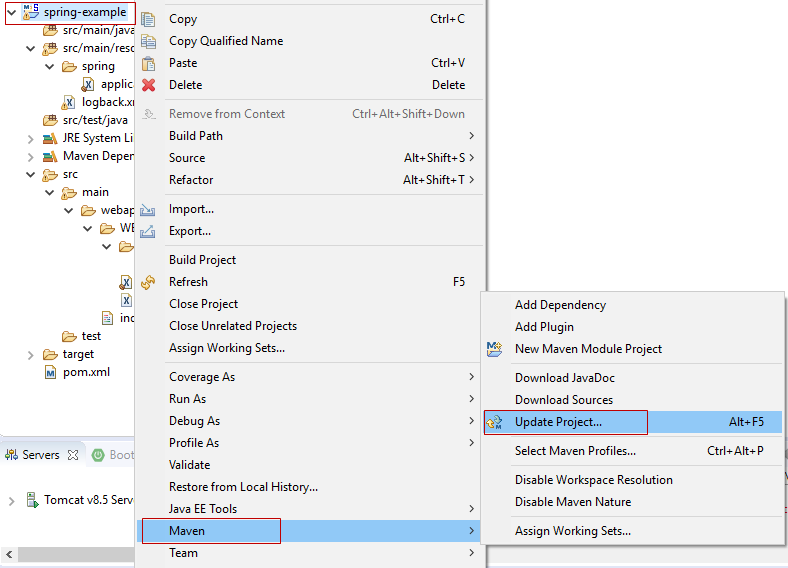Open the Java EE Tools submenu

tap(309, 509)
